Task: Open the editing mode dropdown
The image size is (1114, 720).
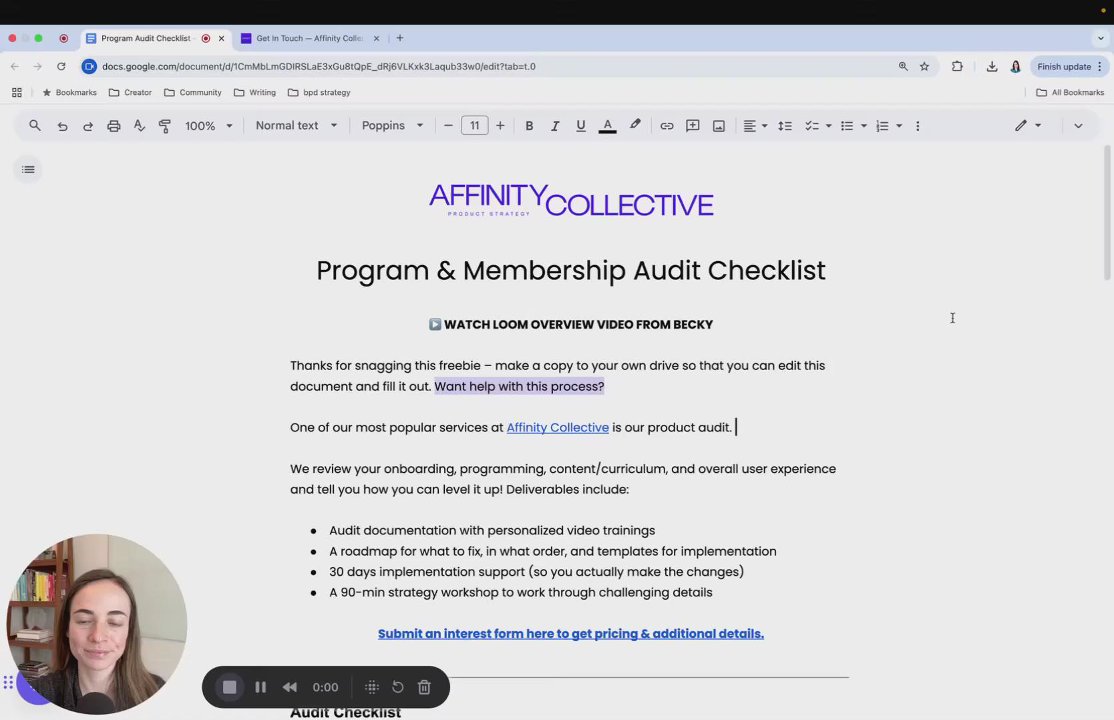Action: (x=1028, y=126)
